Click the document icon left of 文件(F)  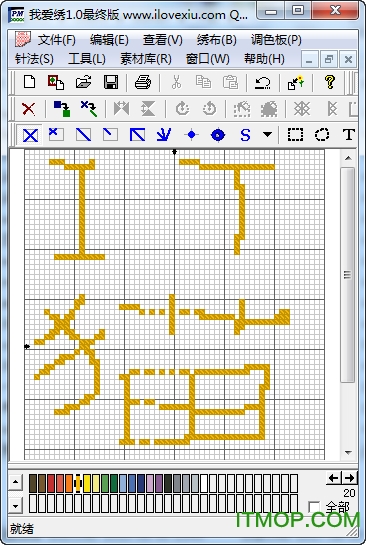pos(23,39)
